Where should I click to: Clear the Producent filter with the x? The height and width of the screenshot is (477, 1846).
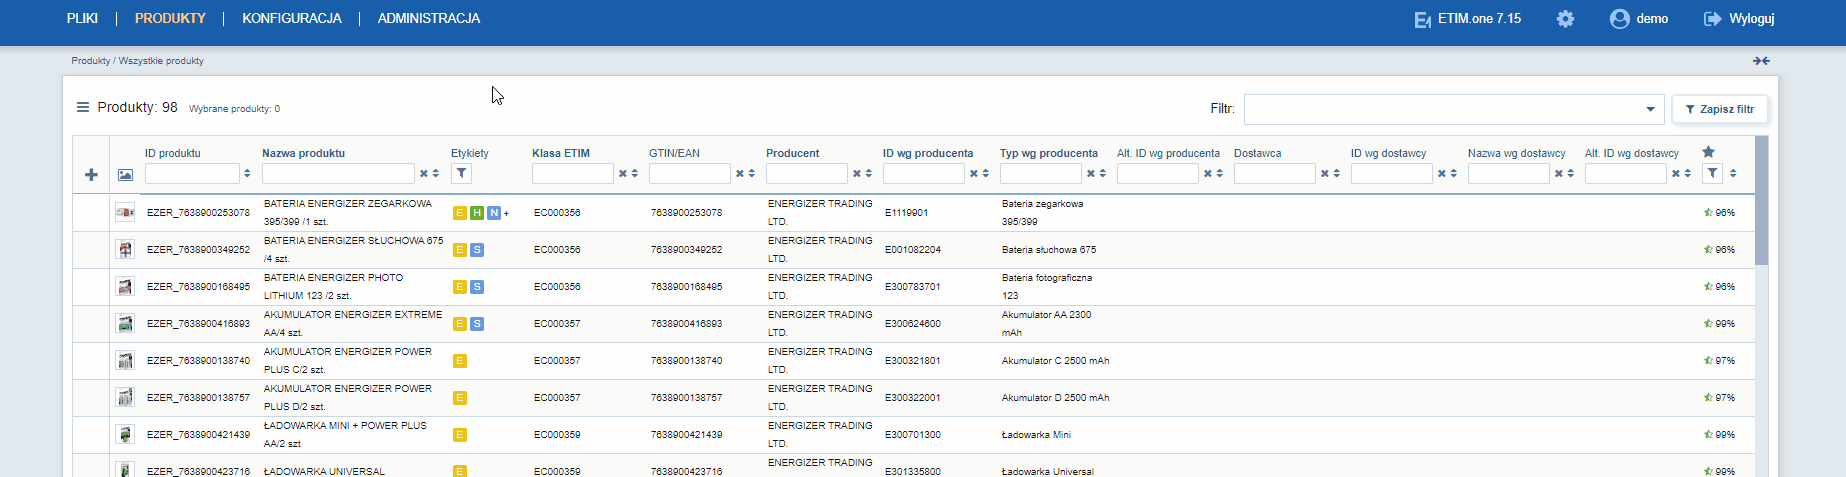tap(857, 174)
